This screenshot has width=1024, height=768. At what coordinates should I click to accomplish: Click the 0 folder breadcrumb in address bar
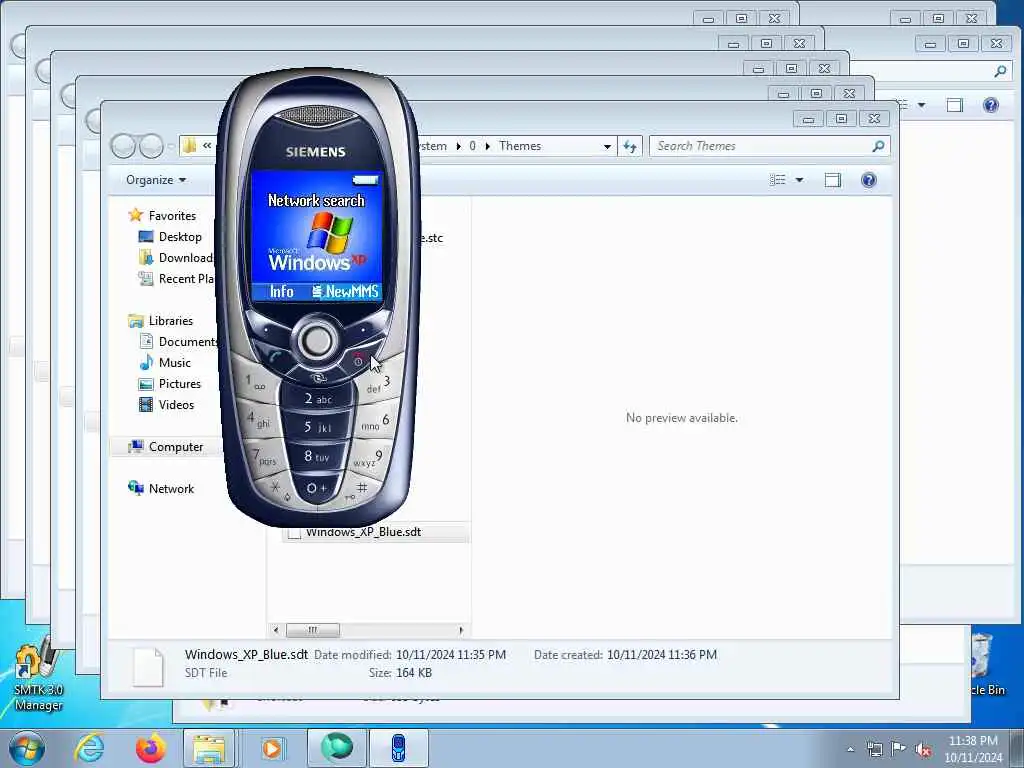click(x=472, y=146)
